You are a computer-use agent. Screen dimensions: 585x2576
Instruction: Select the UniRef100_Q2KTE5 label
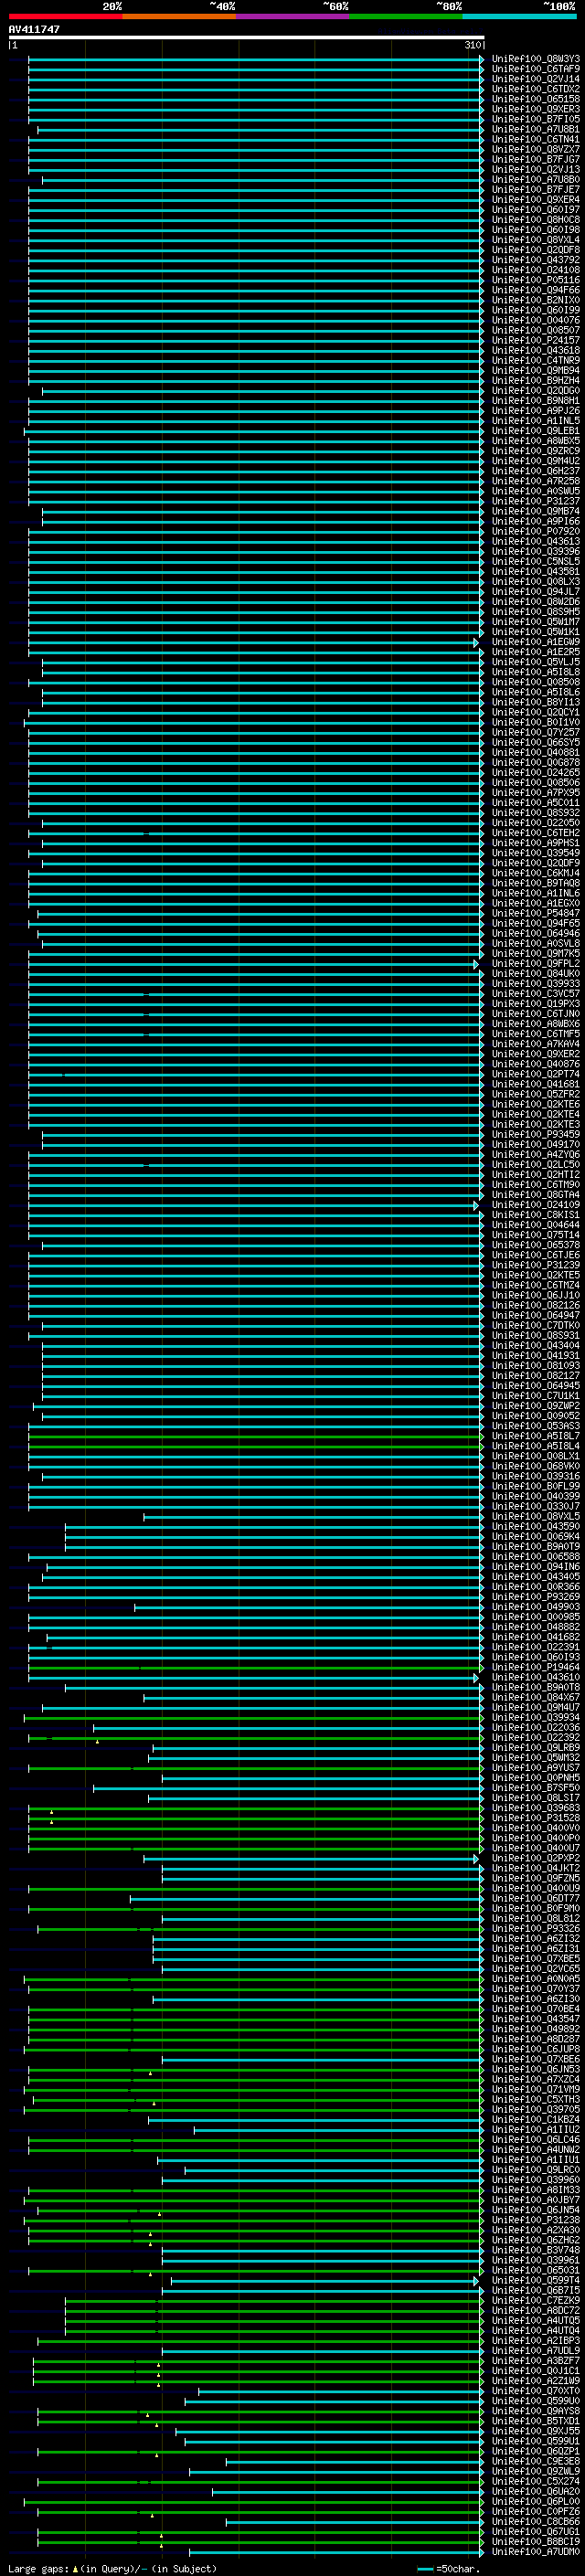coord(536,1275)
